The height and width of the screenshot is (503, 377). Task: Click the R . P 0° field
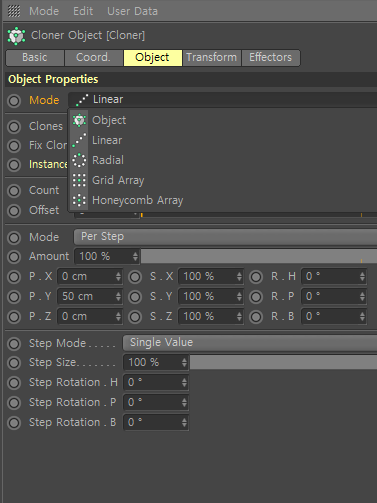[x=334, y=296]
